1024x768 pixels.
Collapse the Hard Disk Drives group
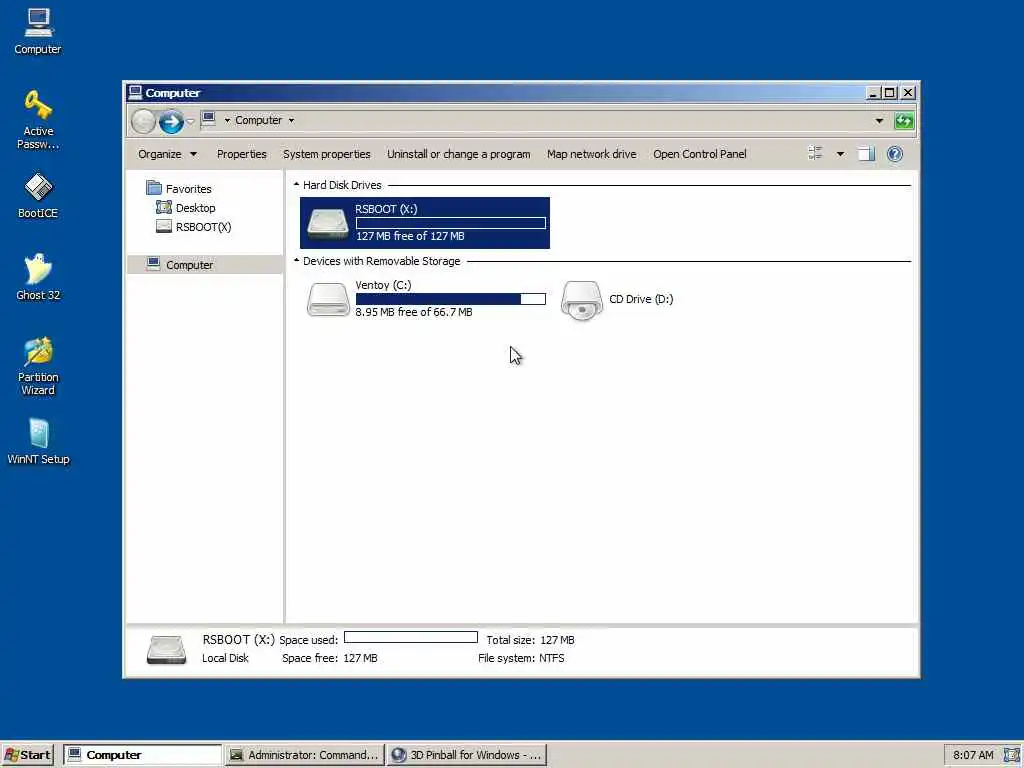point(296,185)
